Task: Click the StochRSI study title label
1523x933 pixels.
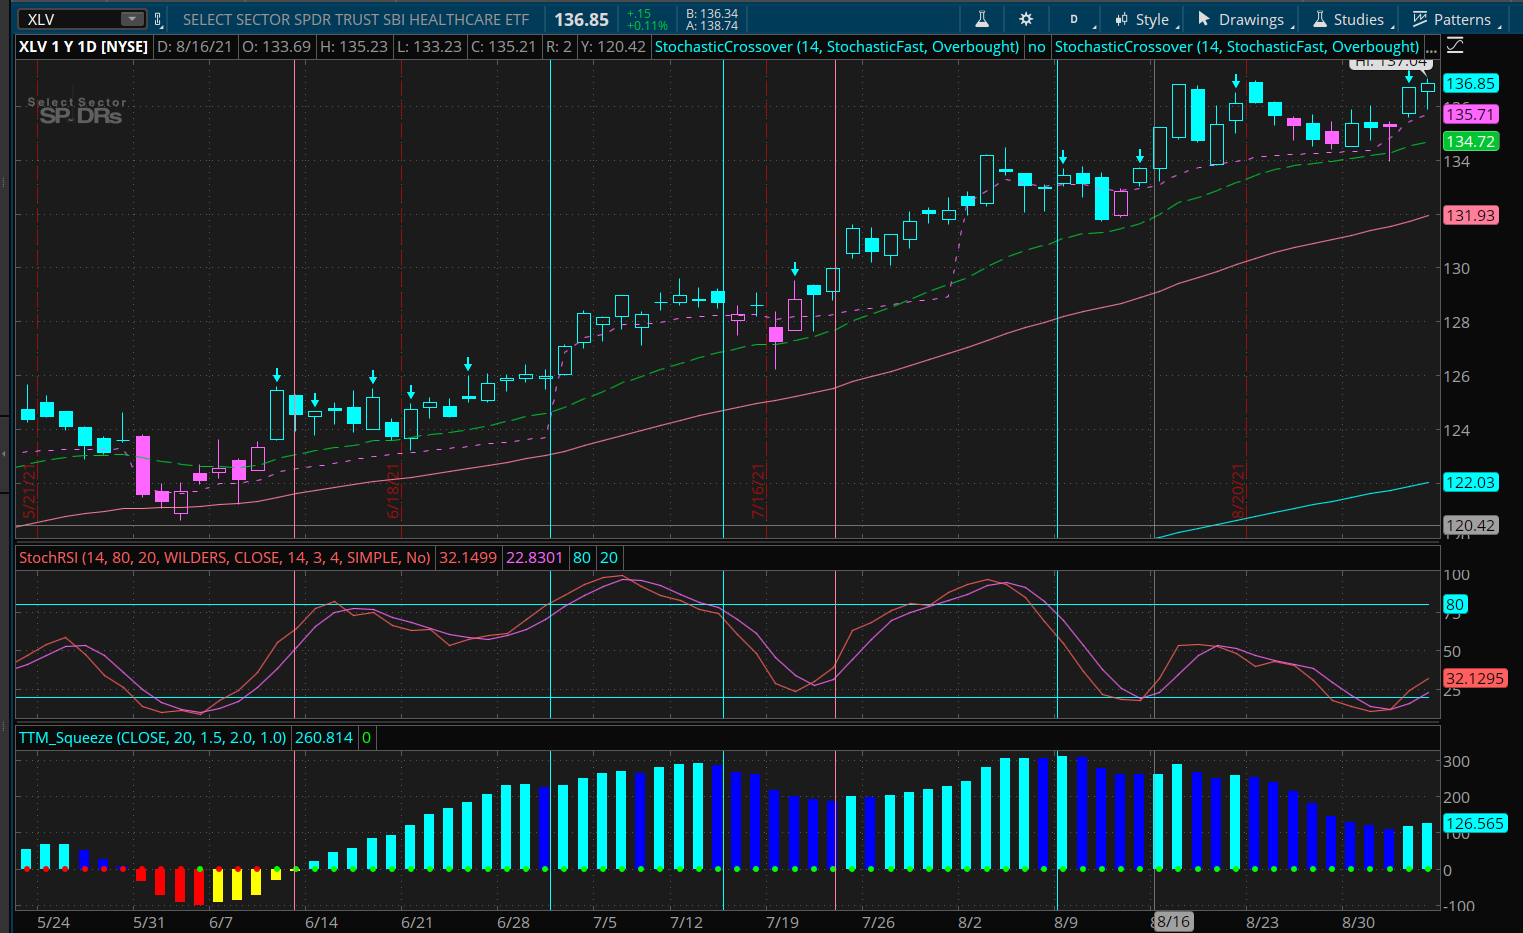Action: click(225, 557)
